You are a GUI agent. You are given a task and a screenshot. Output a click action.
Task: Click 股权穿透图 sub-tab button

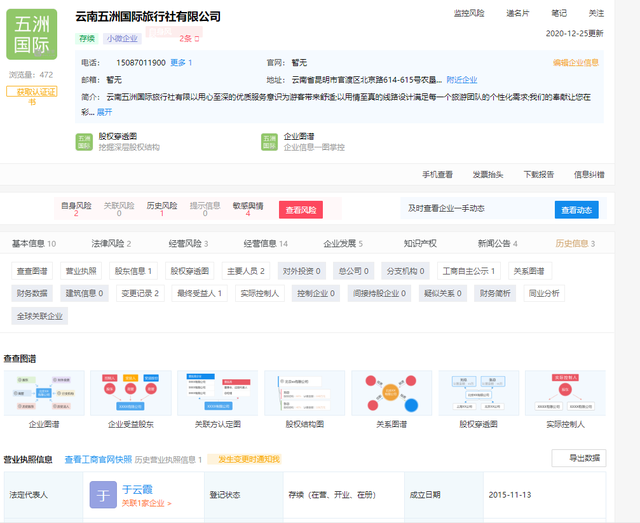click(x=189, y=271)
